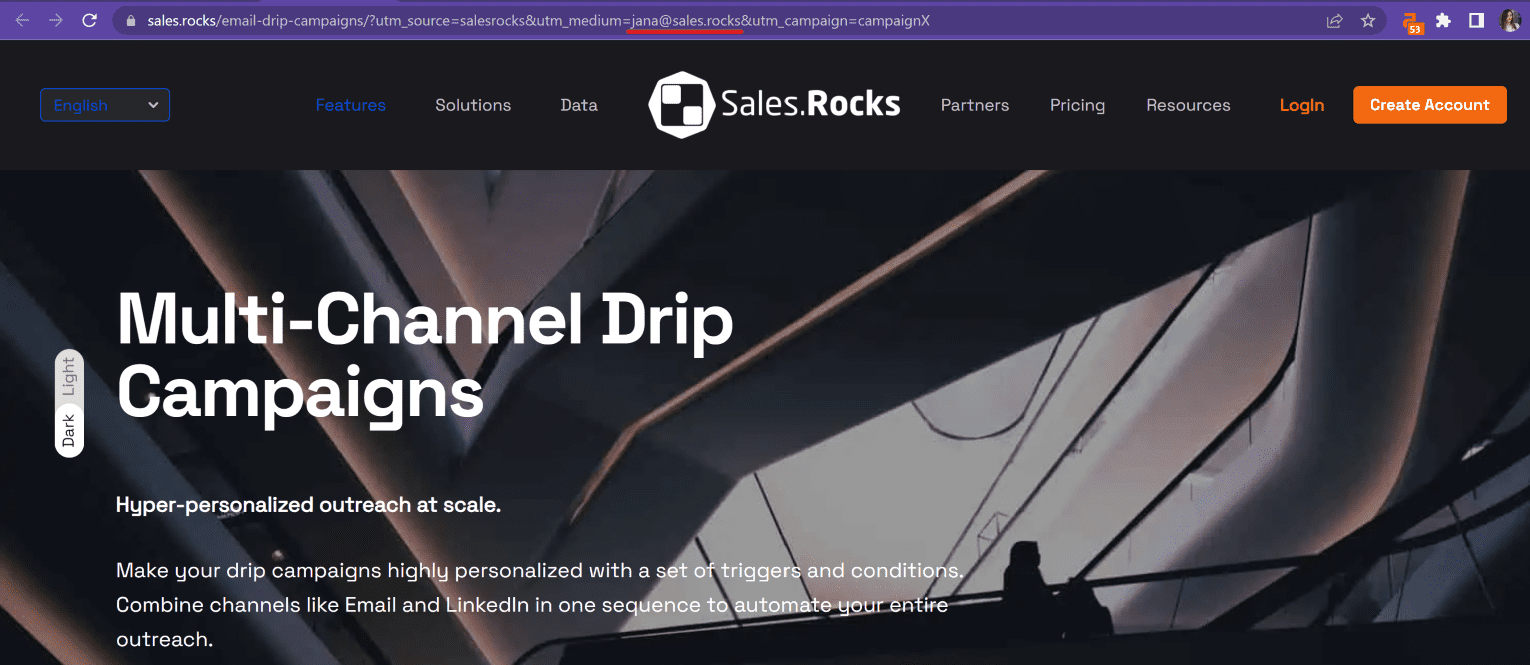This screenshot has width=1530, height=665.
Task: Select the Dark theme option
Action: click(69, 430)
